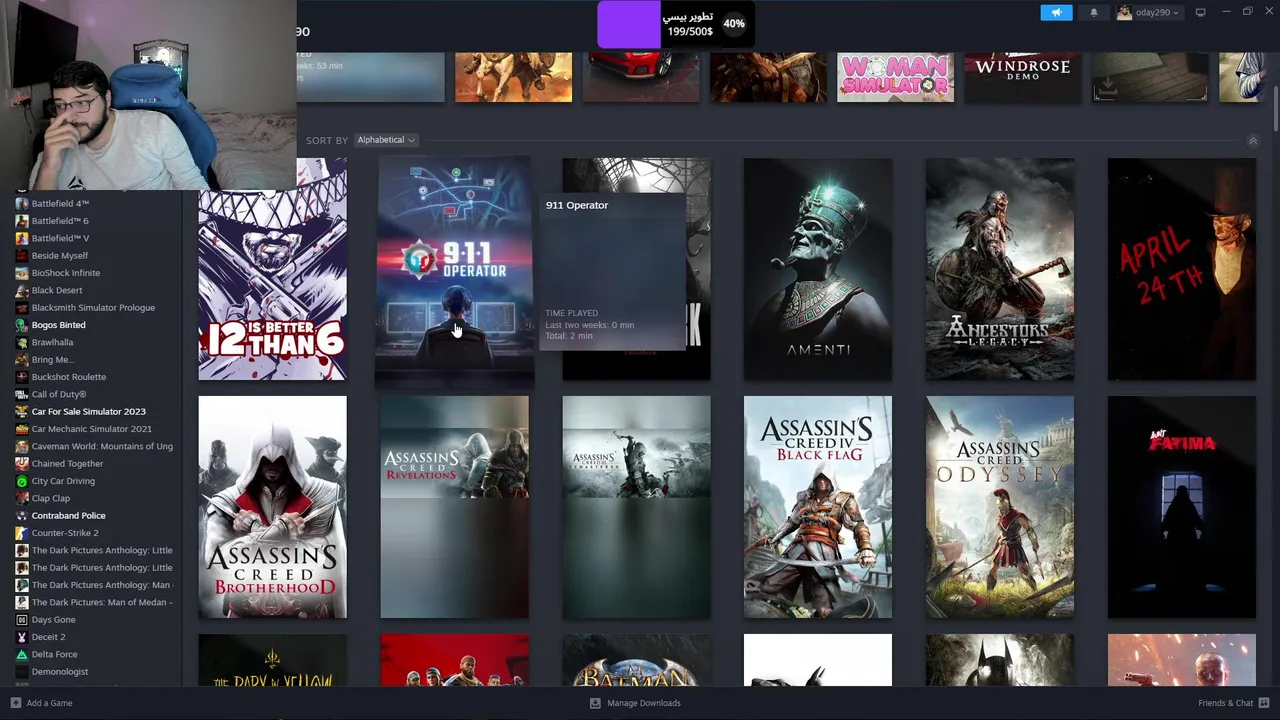
Task: Click the Clap Clap game icon
Action: (x=22, y=498)
